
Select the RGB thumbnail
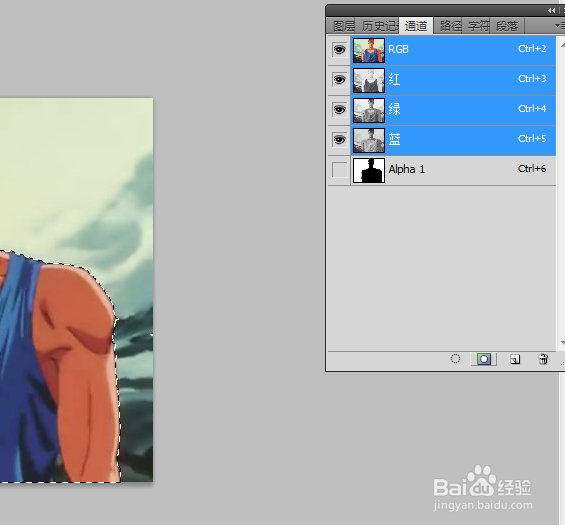[369, 50]
